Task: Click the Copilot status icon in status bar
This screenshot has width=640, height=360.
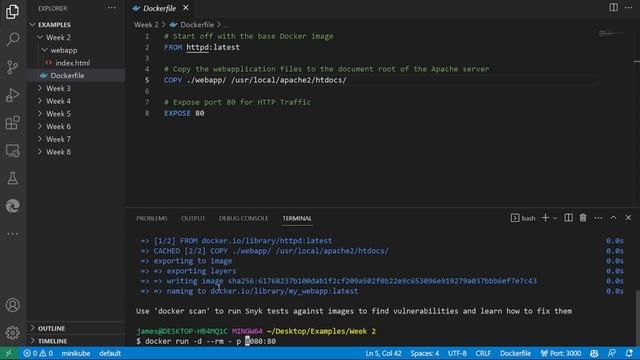Action: [594, 353]
